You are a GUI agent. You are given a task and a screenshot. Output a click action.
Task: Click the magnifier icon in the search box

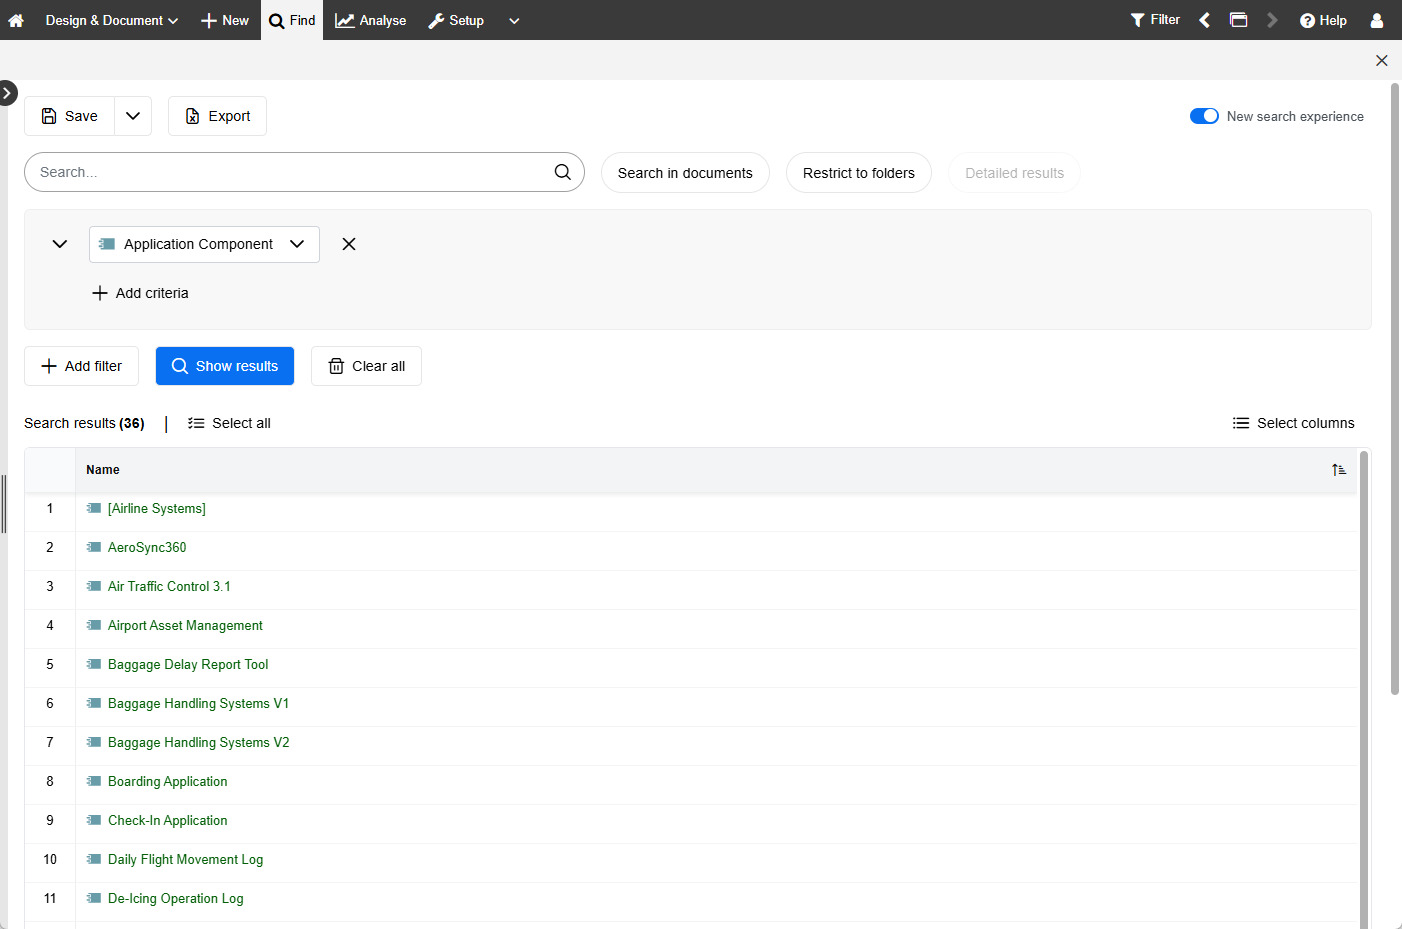tap(562, 172)
